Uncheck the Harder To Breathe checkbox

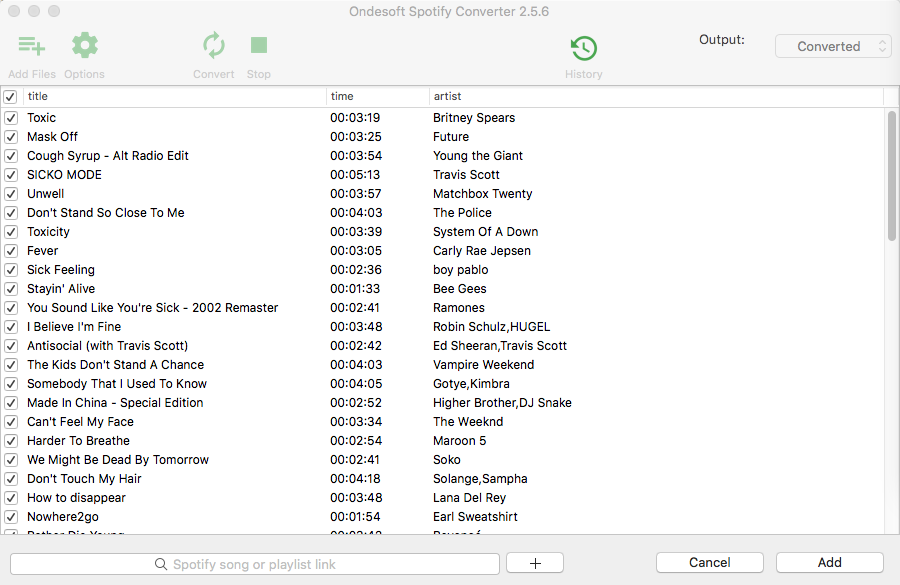point(11,441)
